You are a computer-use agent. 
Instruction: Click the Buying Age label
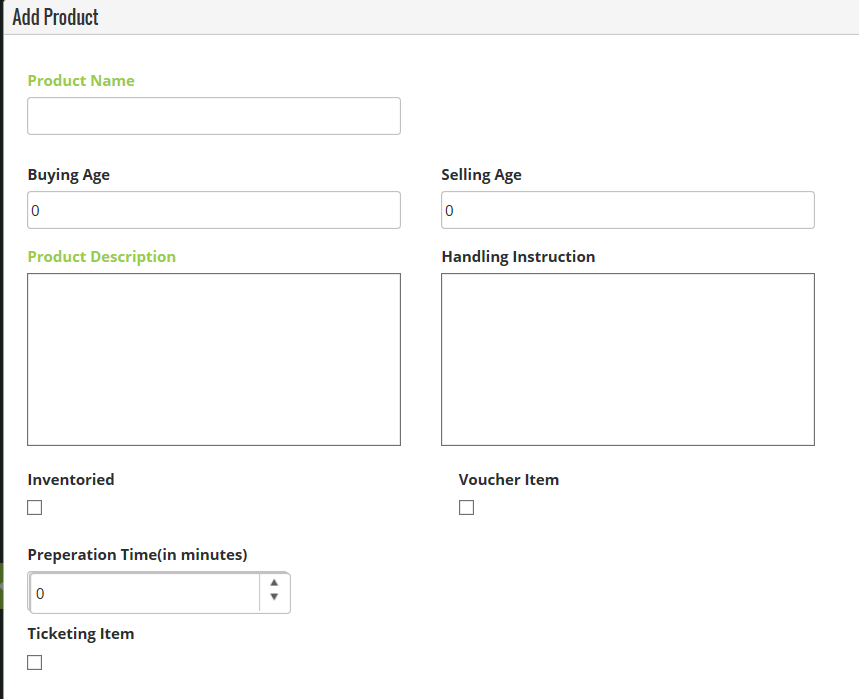tap(69, 175)
